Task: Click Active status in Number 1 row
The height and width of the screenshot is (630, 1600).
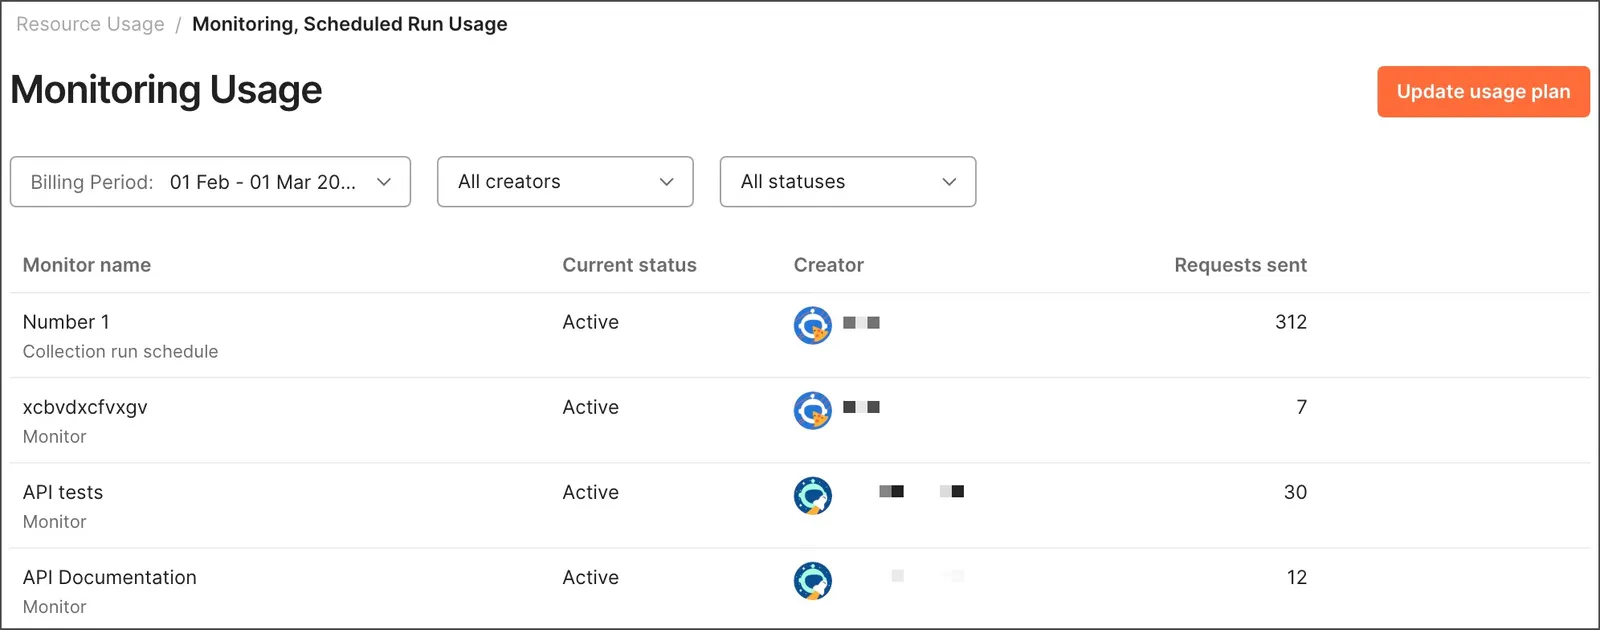Action: click(x=590, y=322)
